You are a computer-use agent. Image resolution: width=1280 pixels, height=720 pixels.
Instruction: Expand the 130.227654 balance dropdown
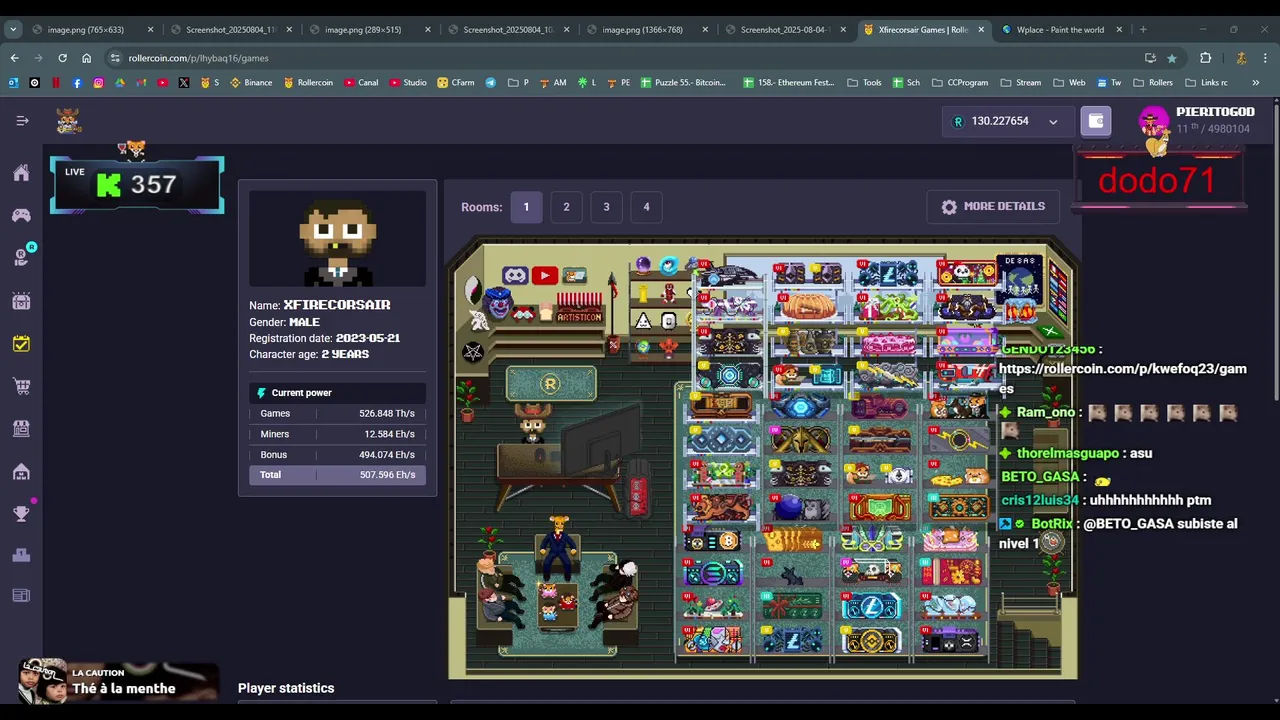point(1006,121)
